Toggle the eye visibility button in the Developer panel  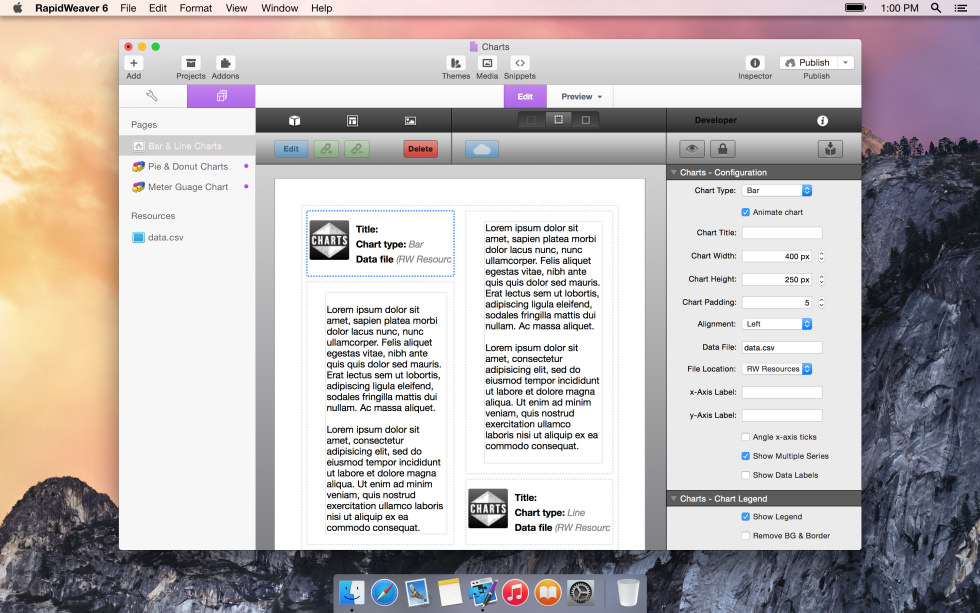coord(692,149)
